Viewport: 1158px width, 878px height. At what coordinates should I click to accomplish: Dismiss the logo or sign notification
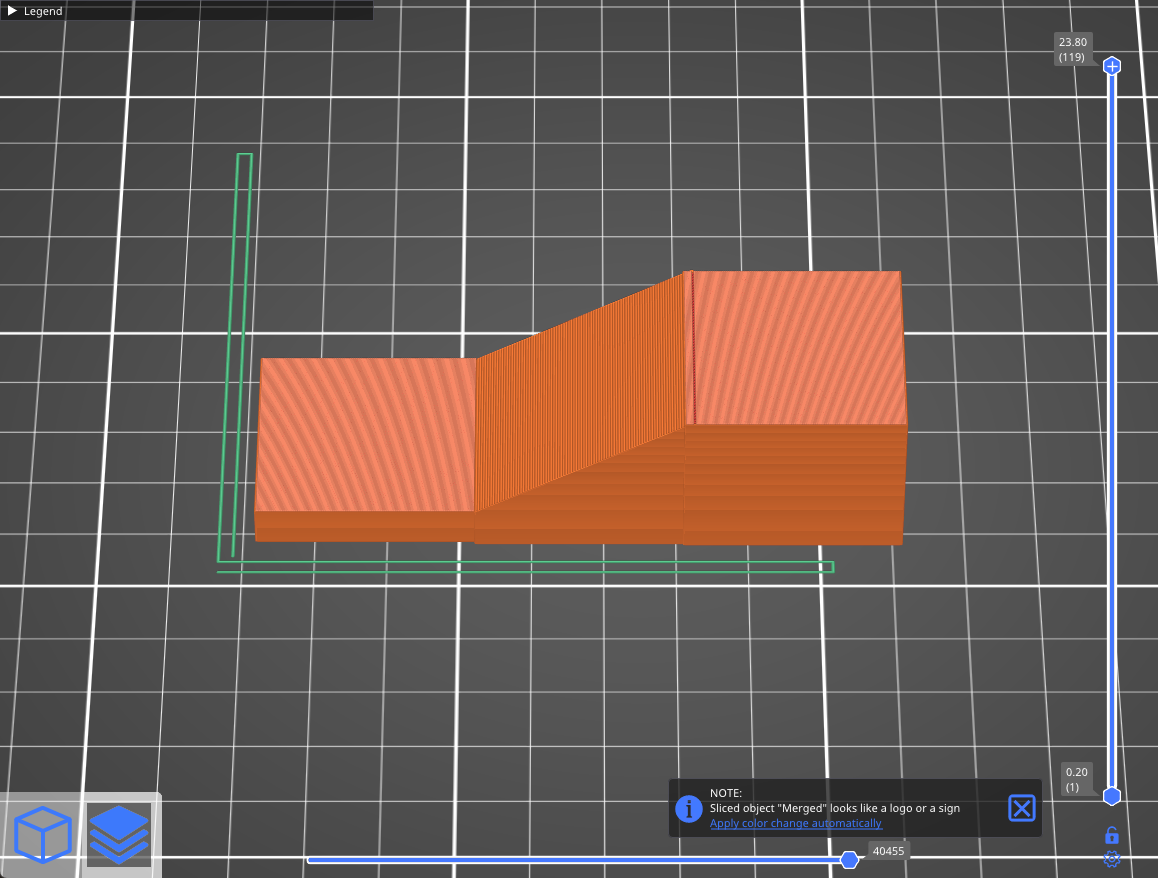(x=1021, y=808)
